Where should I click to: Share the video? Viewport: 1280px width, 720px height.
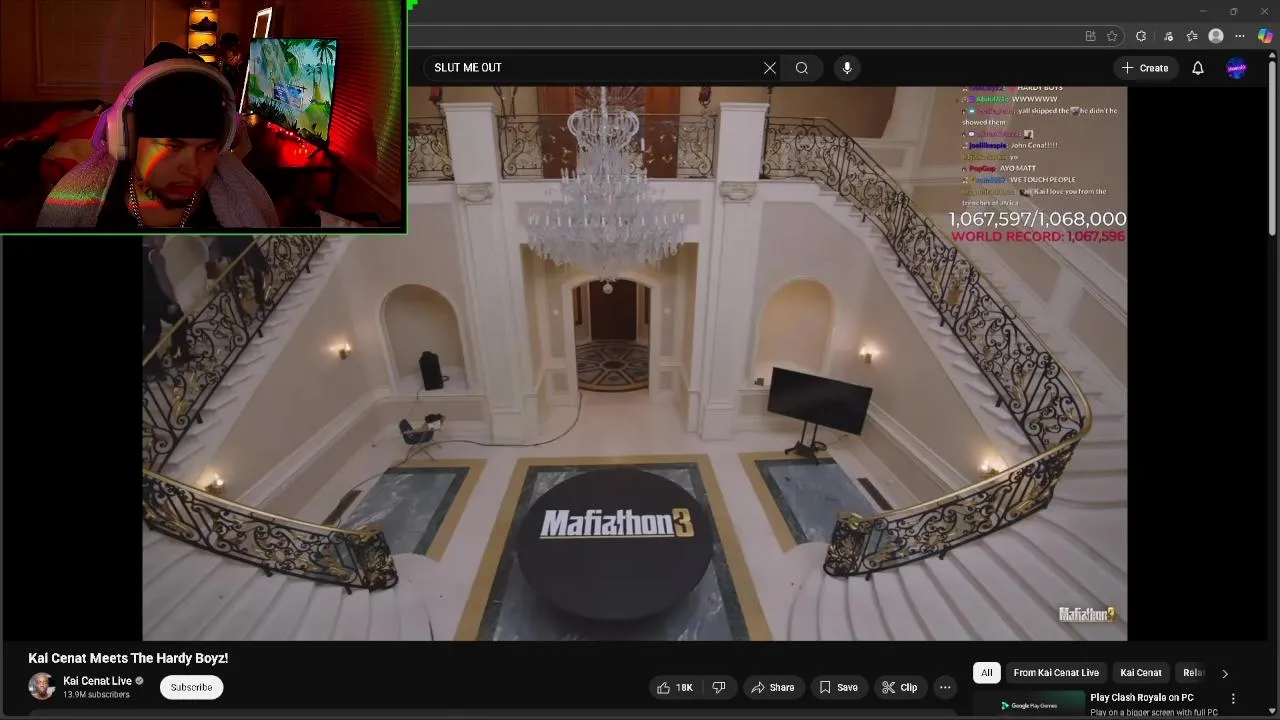(x=773, y=687)
